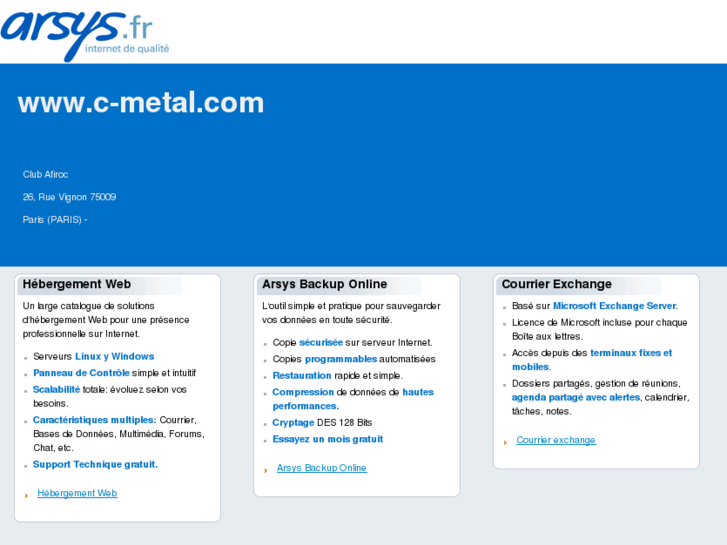The width and height of the screenshot is (727, 545).
Task: Click the address 26, Rue Vignon 75009
Action: (x=70, y=197)
